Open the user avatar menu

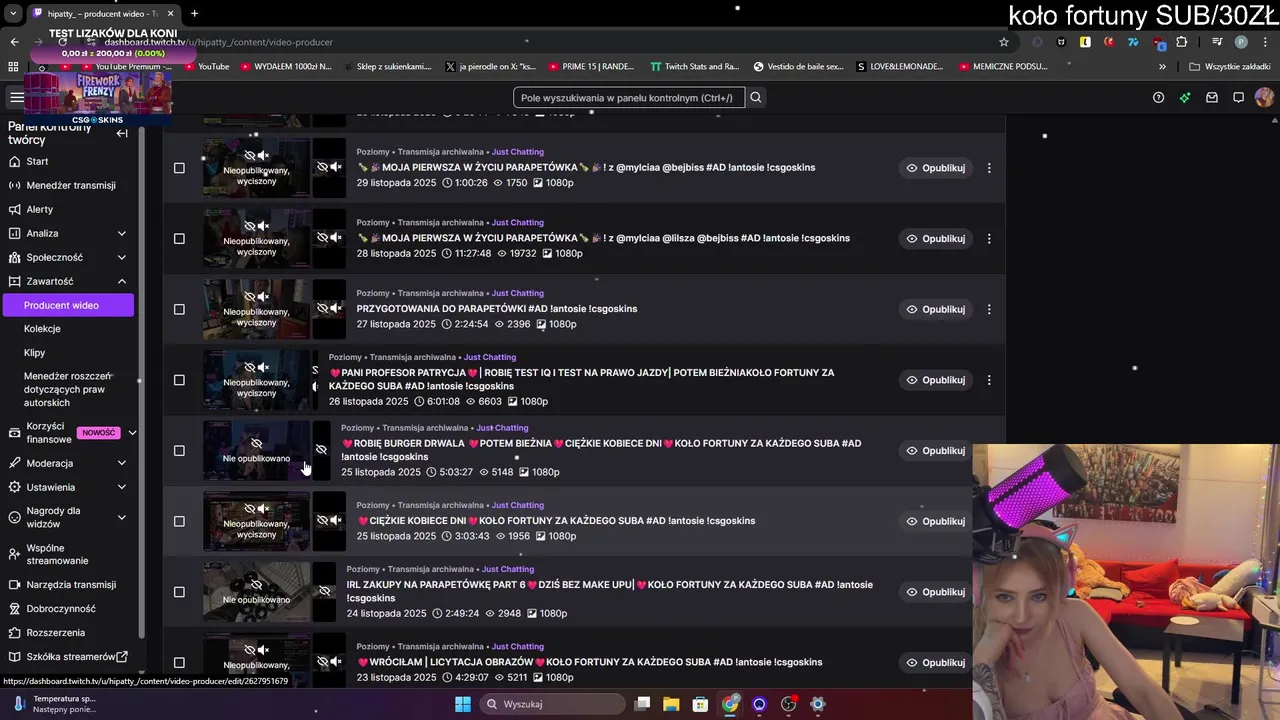point(1264,98)
